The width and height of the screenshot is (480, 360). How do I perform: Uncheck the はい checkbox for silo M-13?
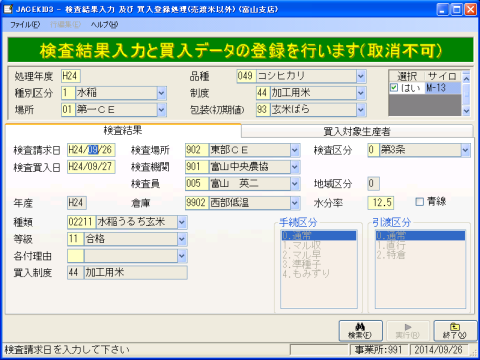(394, 88)
